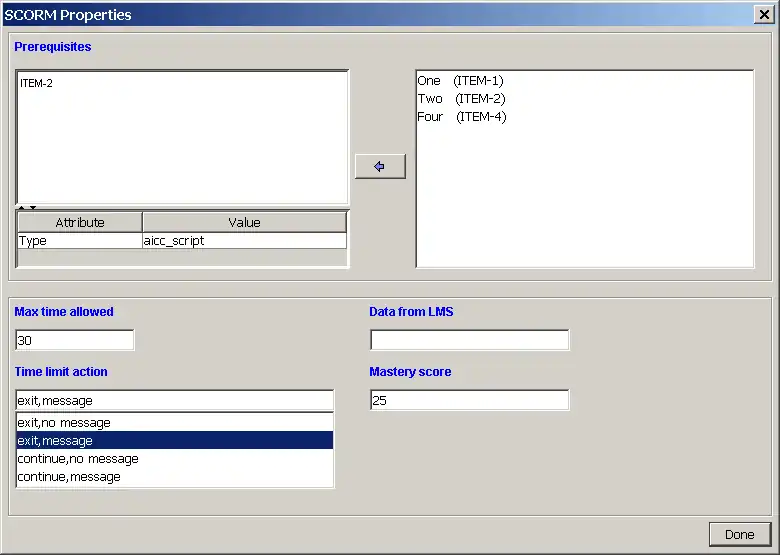Click the Done button
The width and height of the screenshot is (780, 555).
click(739, 534)
